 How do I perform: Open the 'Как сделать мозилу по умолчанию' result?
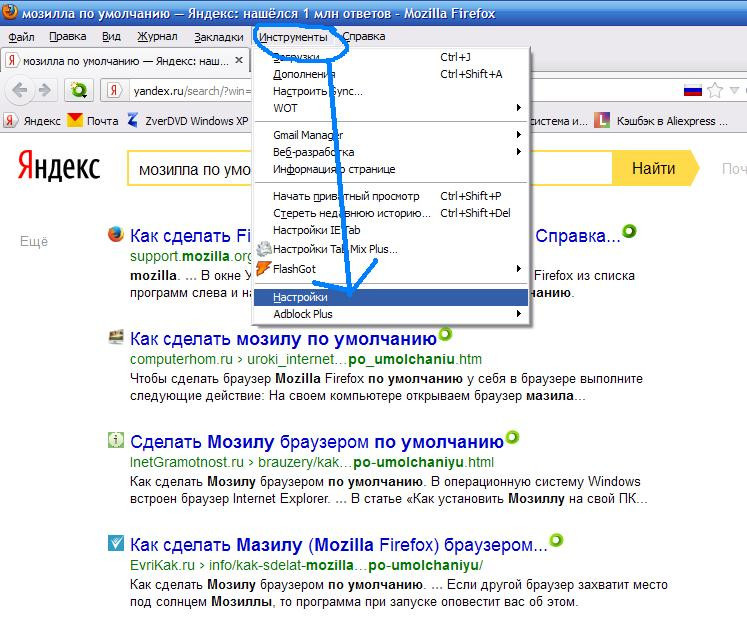[283, 338]
